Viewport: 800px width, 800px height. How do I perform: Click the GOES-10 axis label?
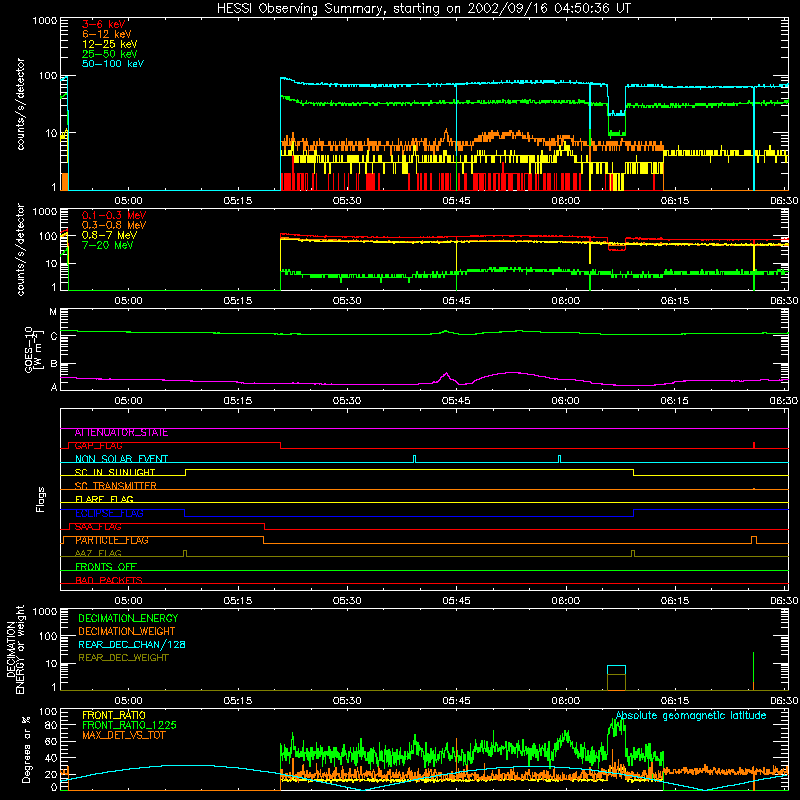[x=28, y=349]
